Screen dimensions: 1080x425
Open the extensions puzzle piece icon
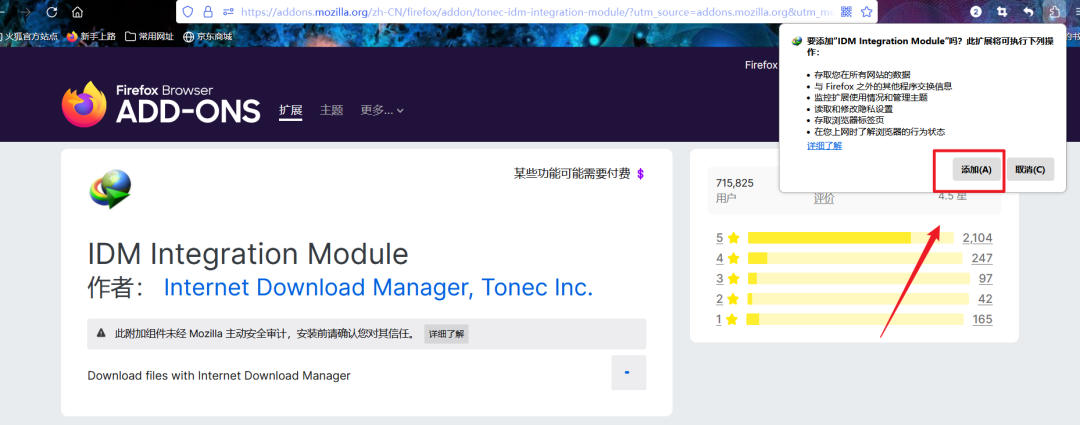click(1055, 12)
